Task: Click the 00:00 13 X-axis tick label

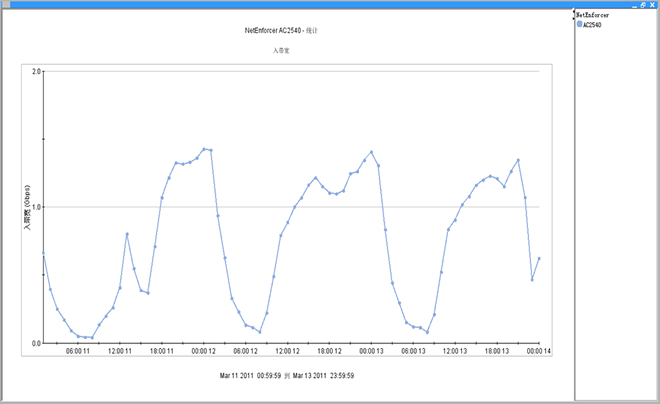Action: click(x=370, y=351)
